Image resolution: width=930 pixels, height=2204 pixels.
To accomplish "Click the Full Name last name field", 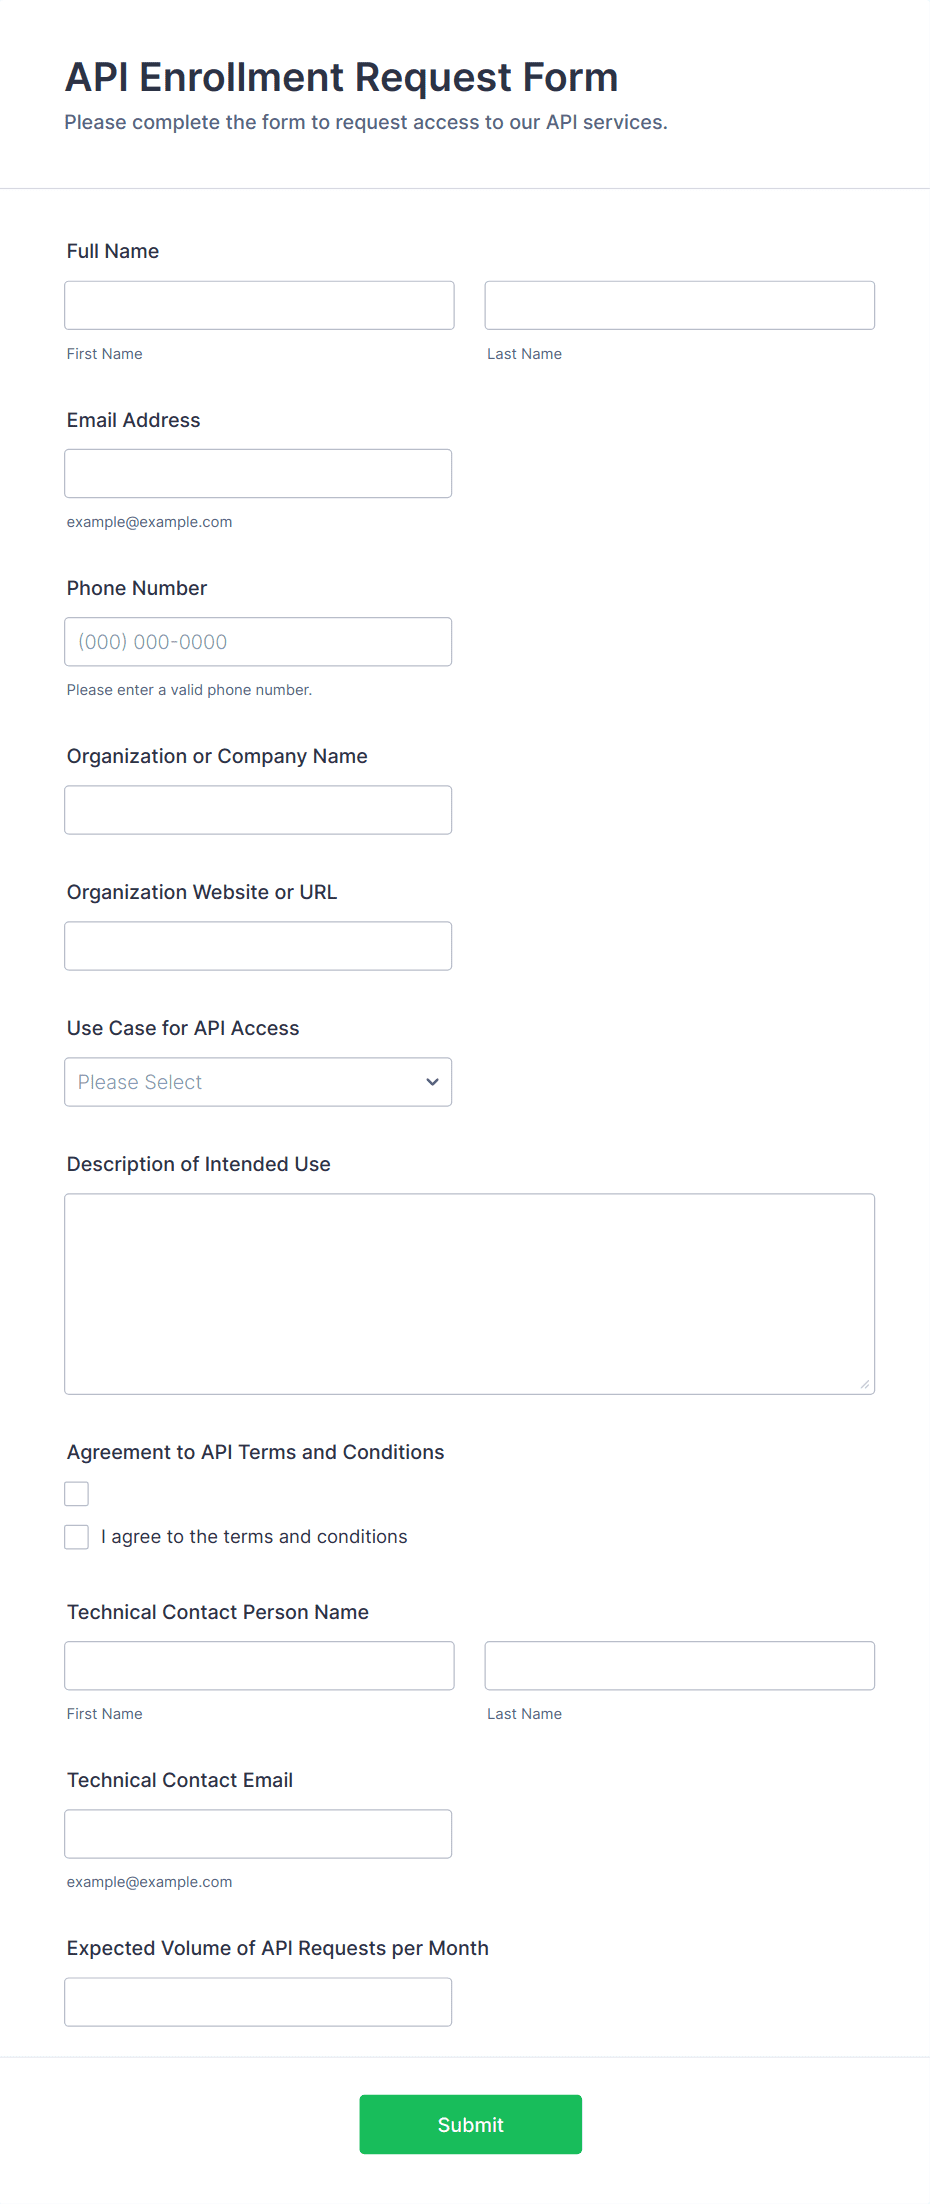I will [x=679, y=305].
